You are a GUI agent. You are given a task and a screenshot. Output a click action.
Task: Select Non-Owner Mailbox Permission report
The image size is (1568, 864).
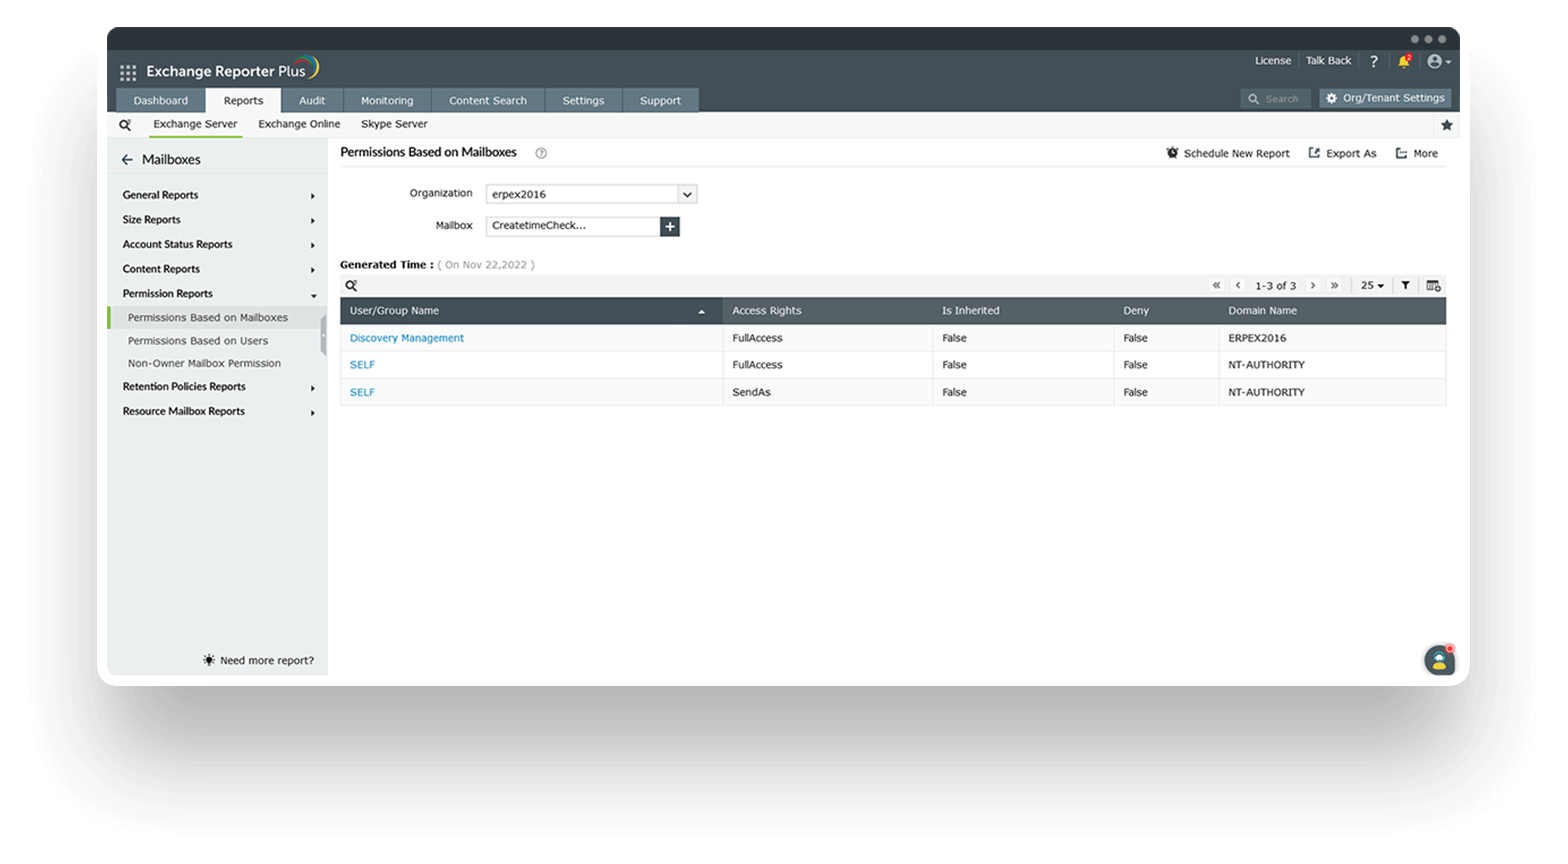[204, 364]
